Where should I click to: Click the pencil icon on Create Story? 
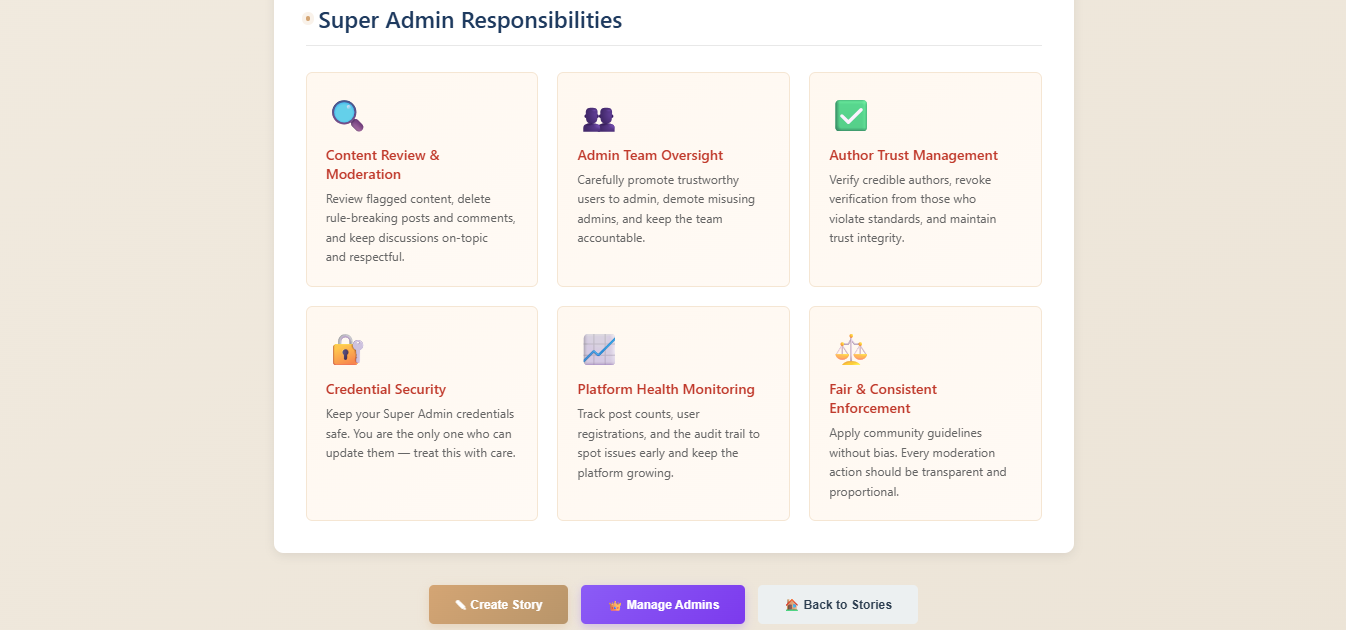point(460,605)
